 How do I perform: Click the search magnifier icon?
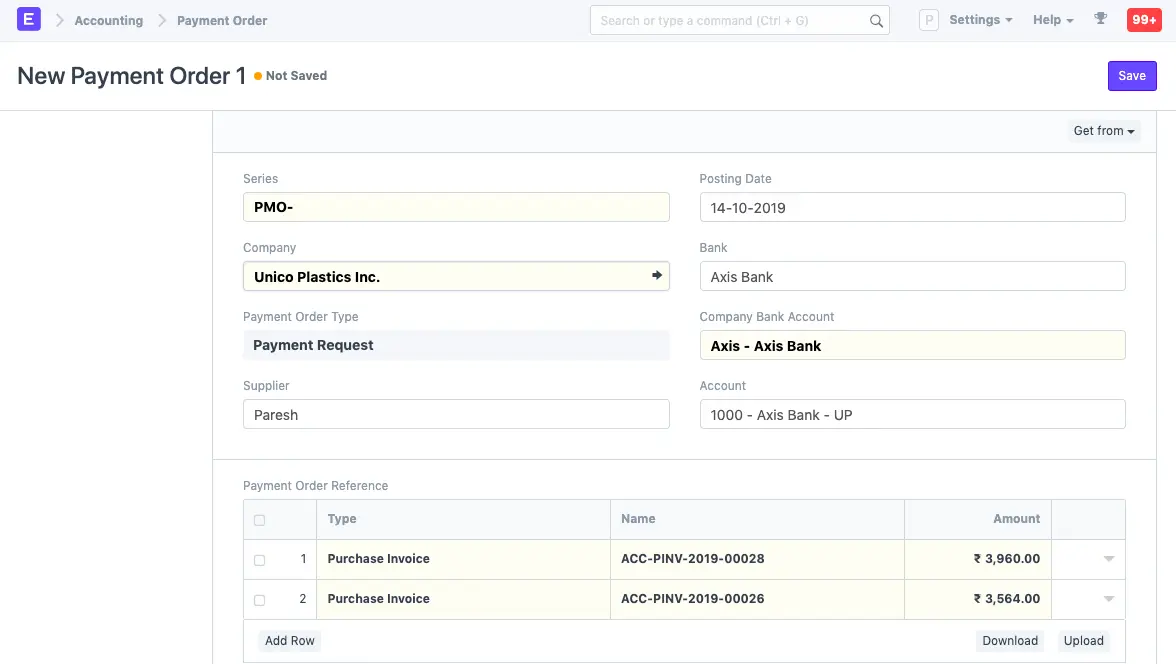(x=876, y=21)
